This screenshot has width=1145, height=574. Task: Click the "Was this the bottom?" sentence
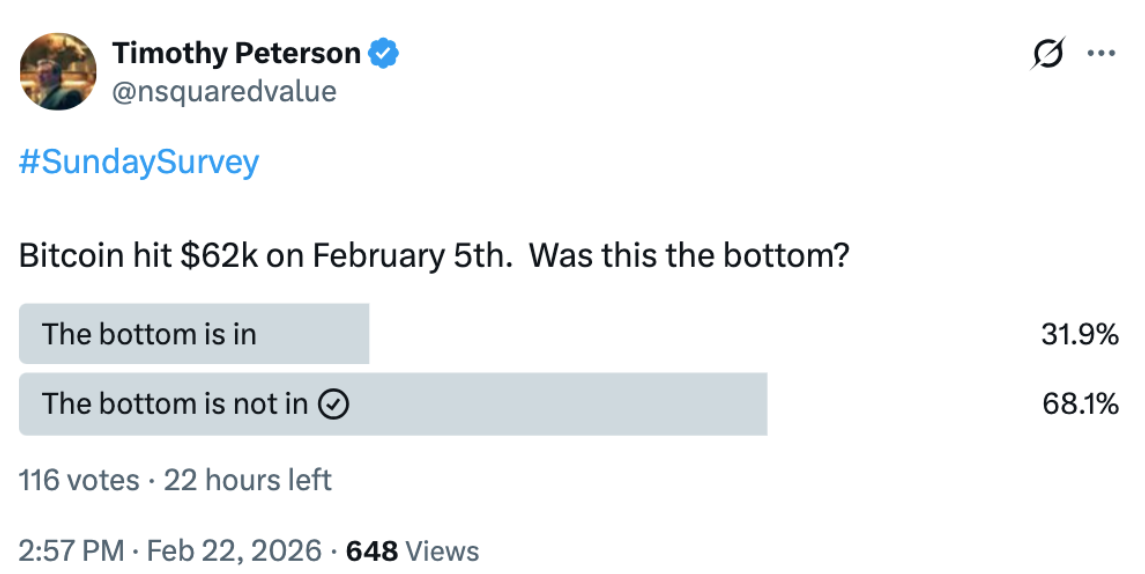pos(689,255)
